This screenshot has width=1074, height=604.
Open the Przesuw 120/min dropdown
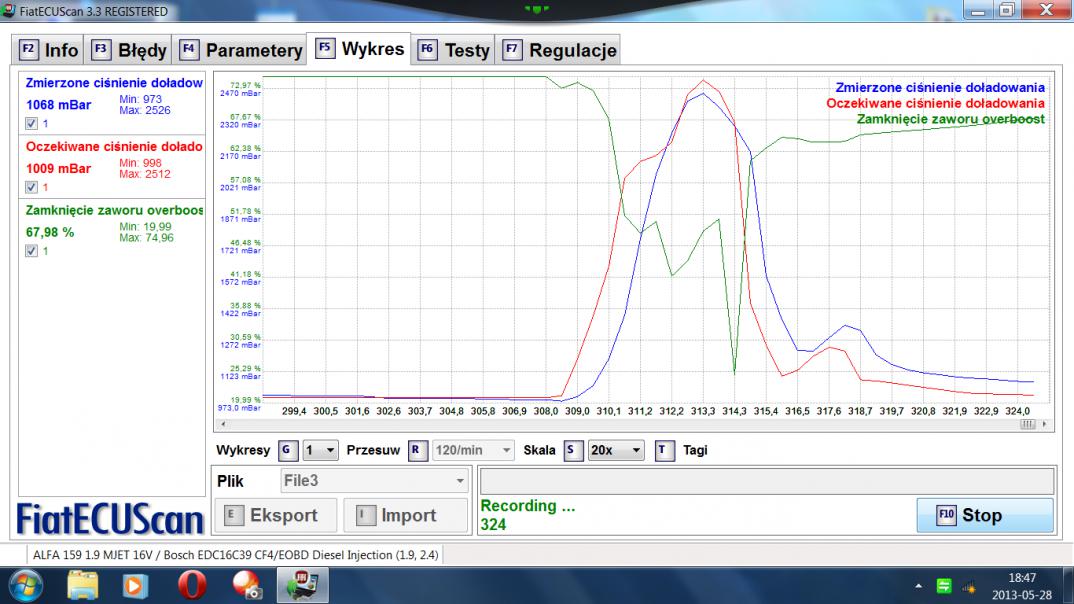tap(473, 450)
